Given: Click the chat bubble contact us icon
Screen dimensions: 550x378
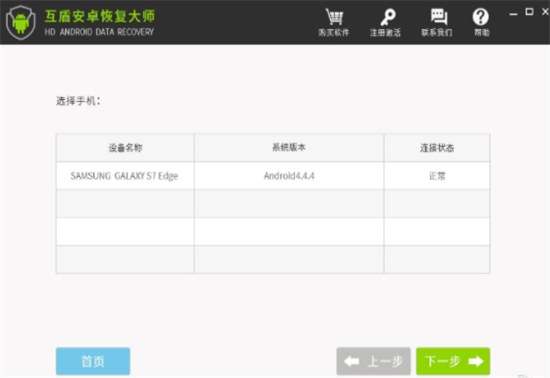Looking at the screenshot, I should pos(438,16).
